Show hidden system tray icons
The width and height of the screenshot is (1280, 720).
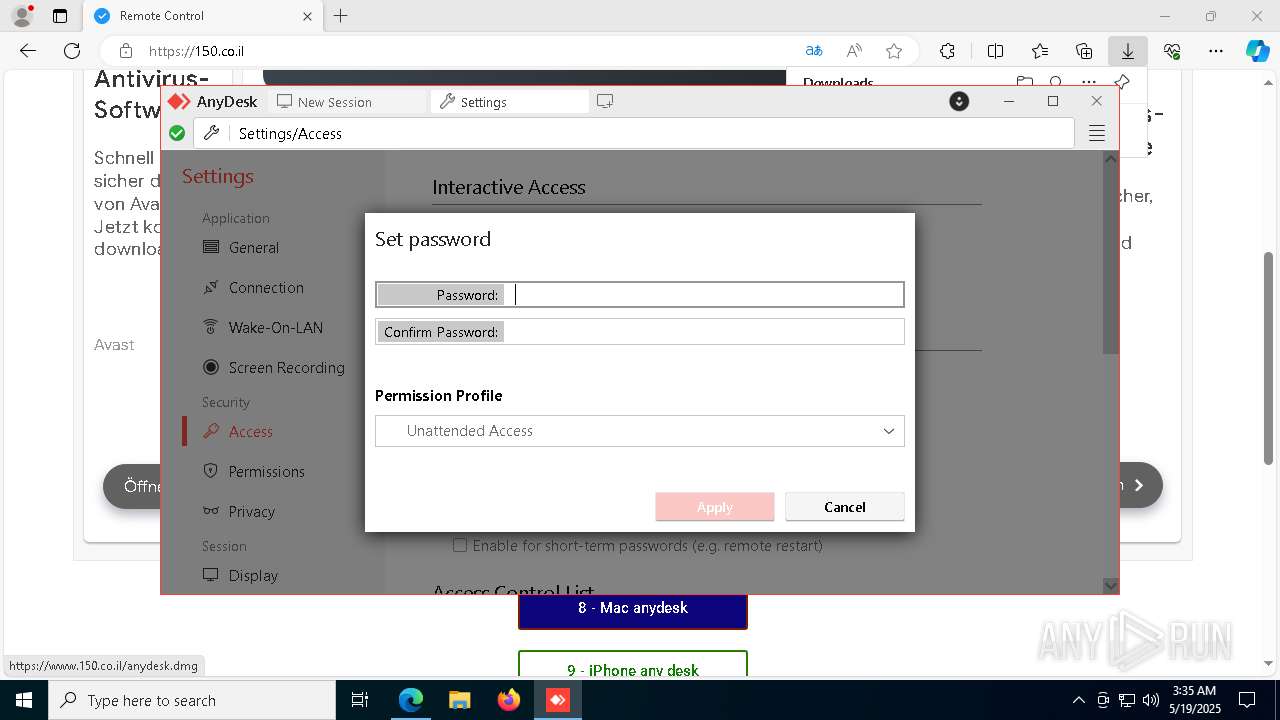click(1078, 700)
